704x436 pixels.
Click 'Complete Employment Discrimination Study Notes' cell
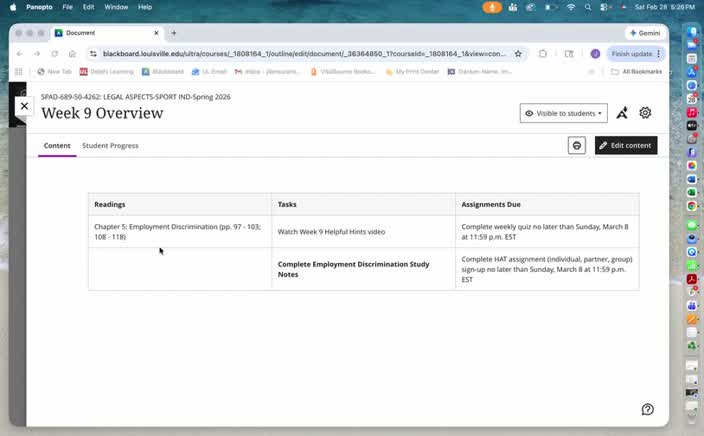363,269
